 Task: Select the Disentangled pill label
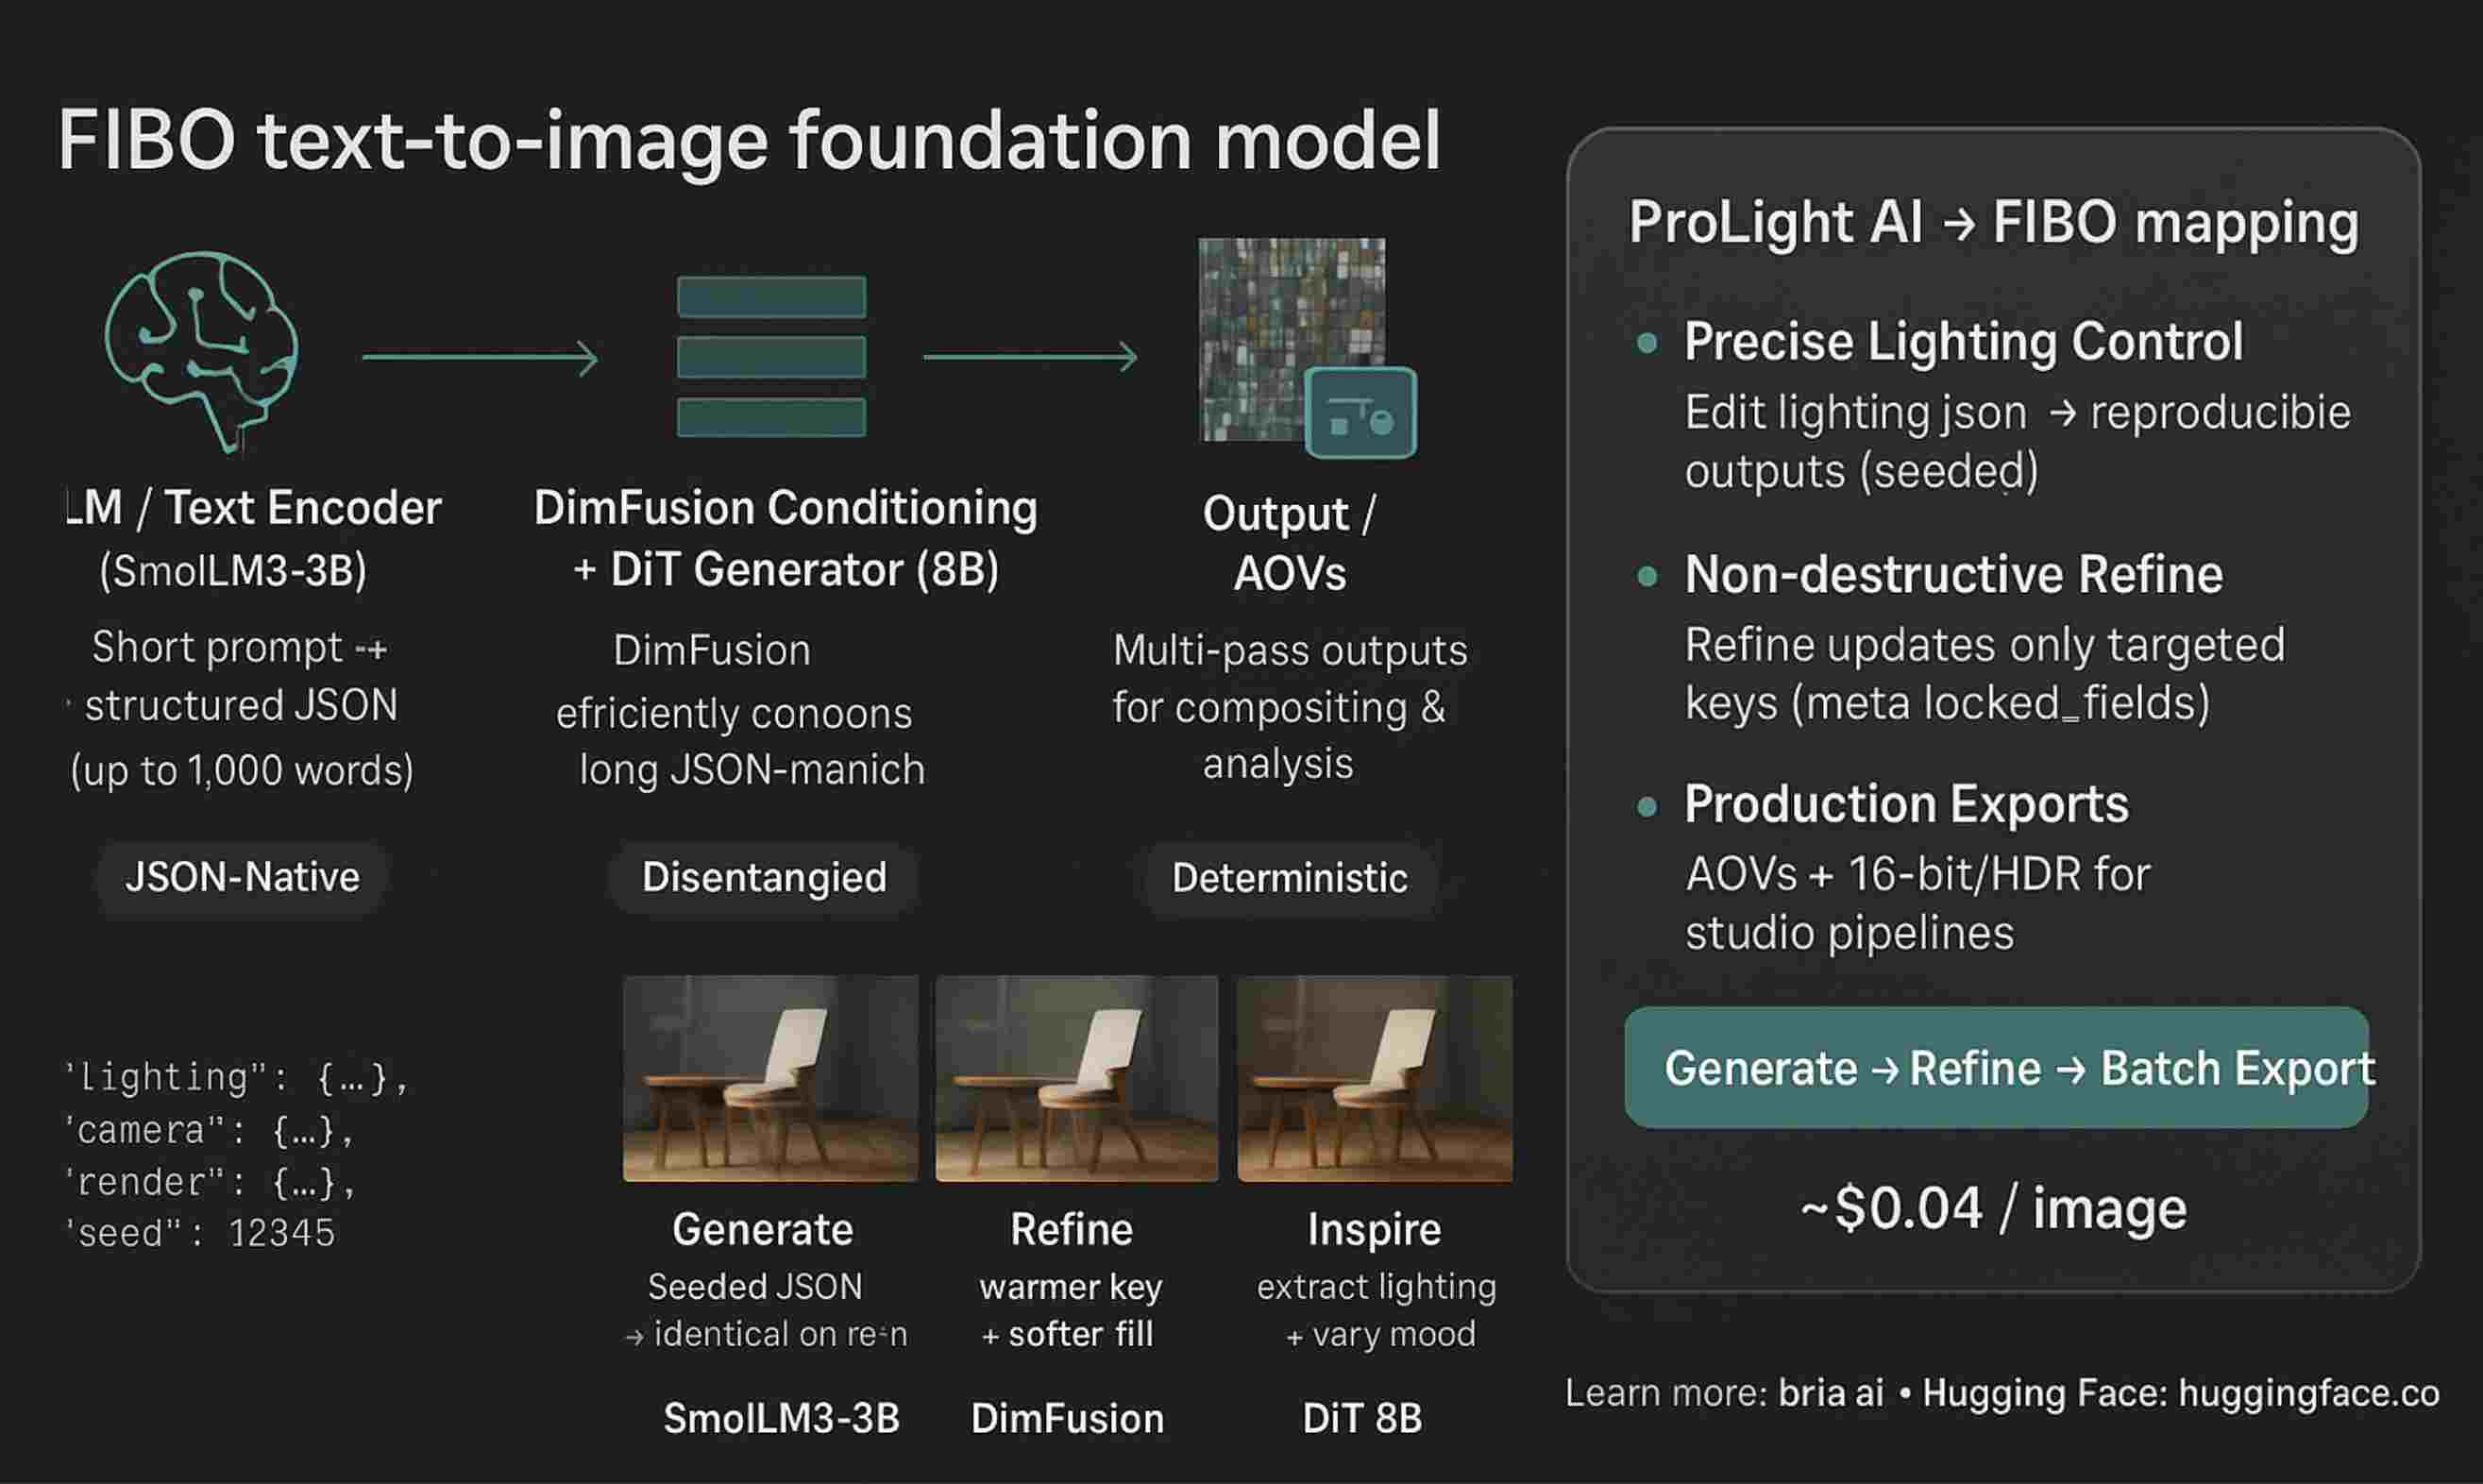[x=764, y=878]
